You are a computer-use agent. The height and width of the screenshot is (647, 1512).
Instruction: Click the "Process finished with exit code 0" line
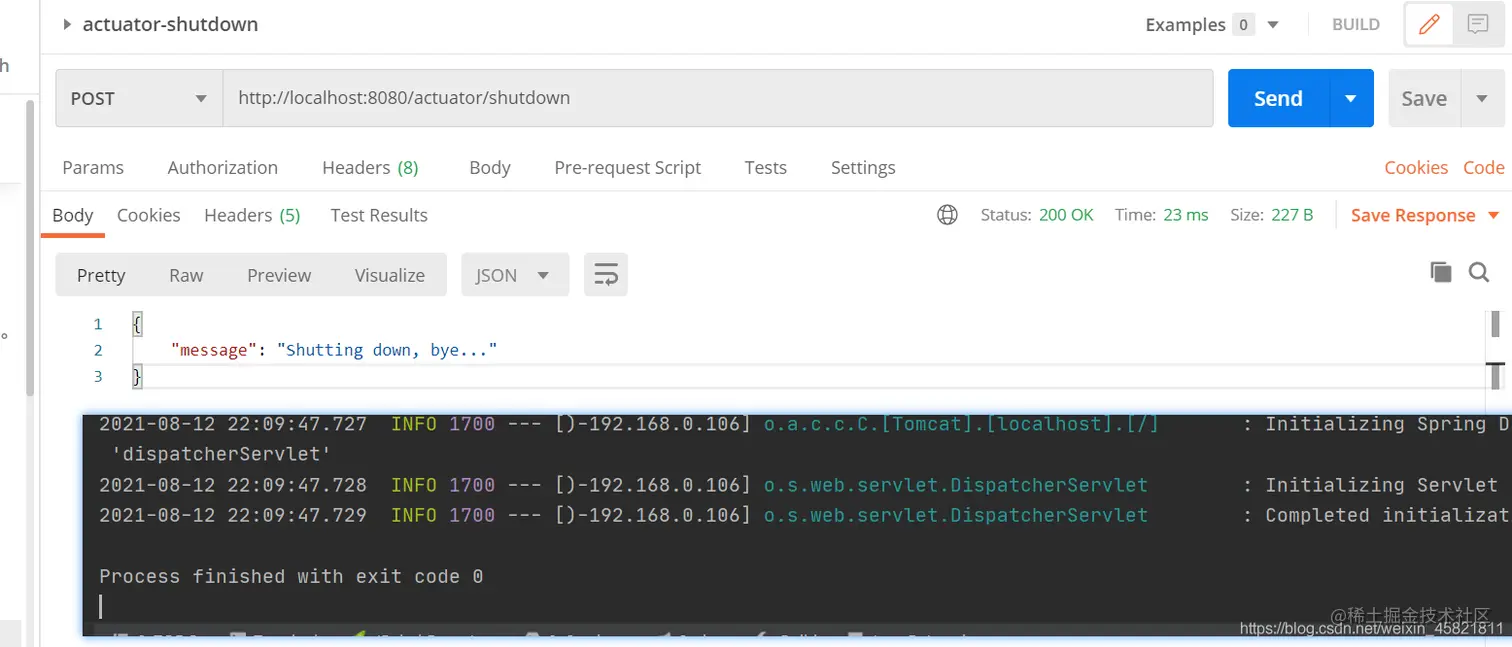[291, 577]
